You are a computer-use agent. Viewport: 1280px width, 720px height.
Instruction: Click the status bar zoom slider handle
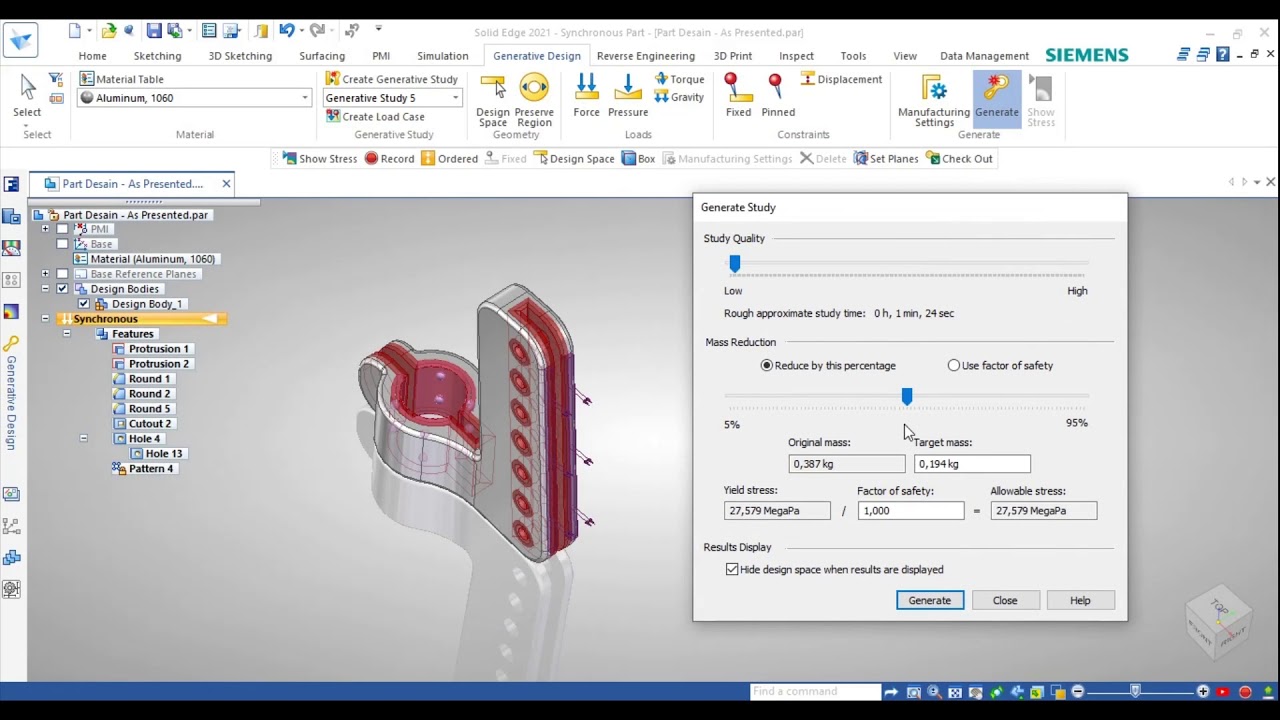[1135, 691]
